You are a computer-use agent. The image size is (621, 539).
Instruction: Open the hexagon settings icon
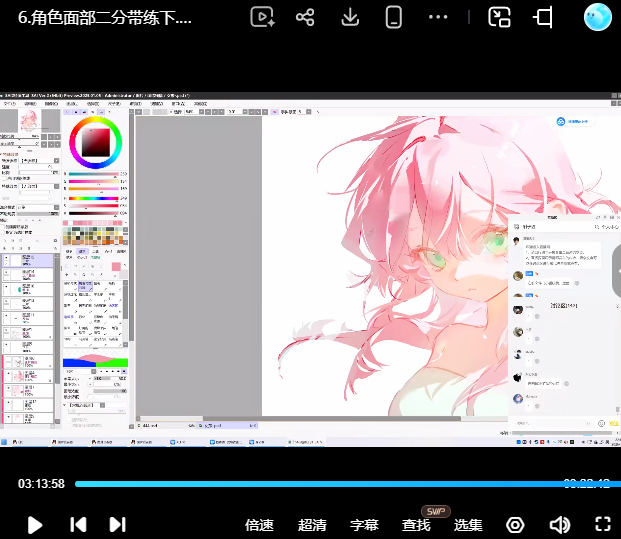515,525
